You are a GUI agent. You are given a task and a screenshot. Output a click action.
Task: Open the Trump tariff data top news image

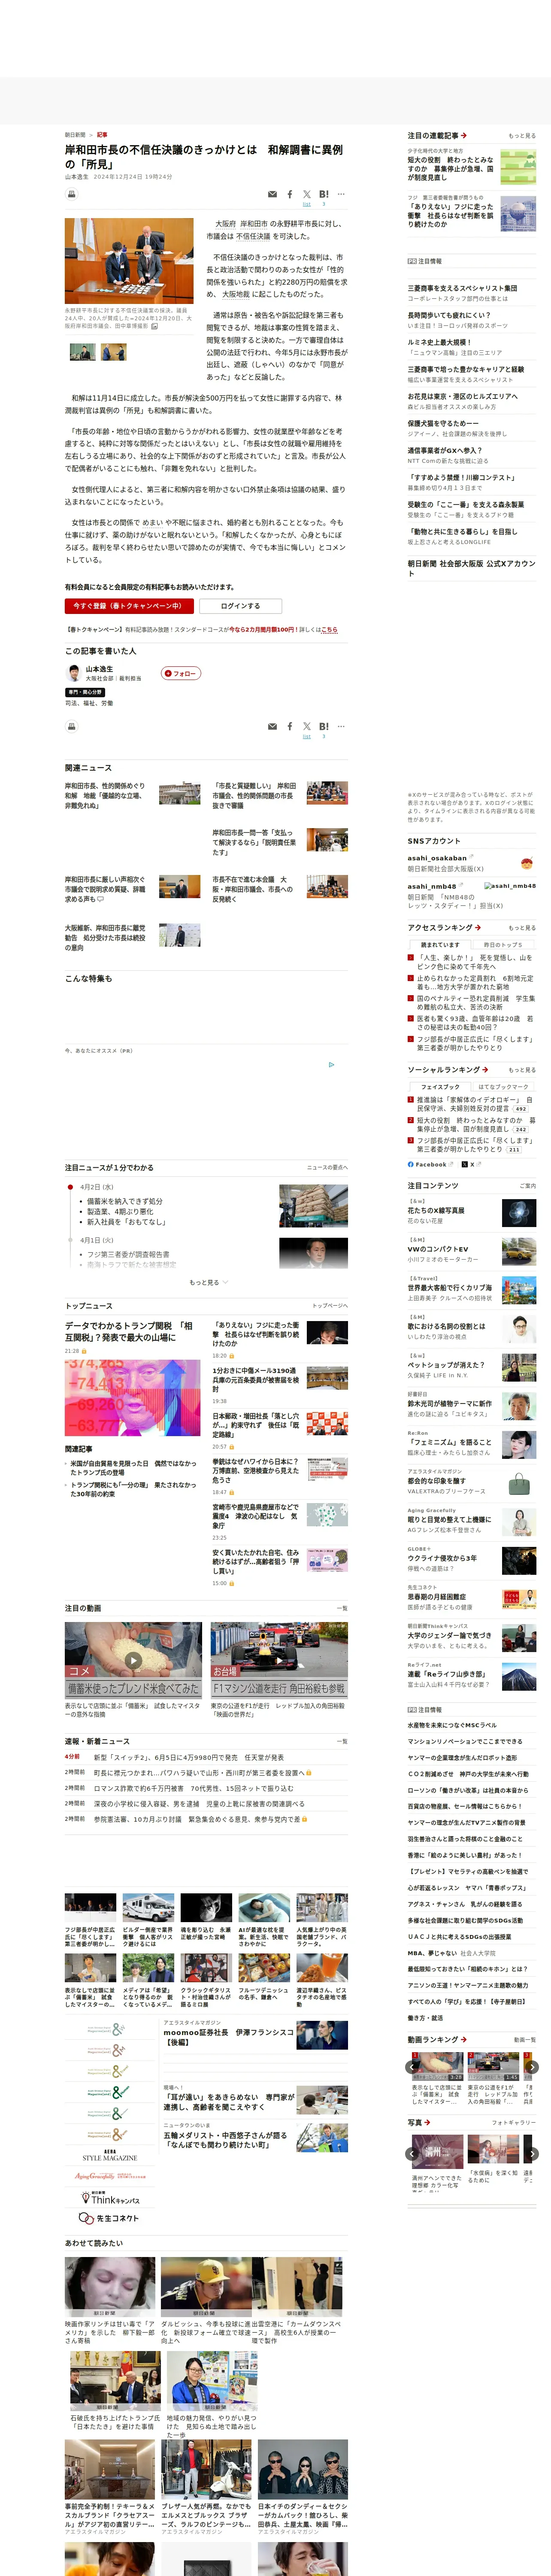point(133,1397)
